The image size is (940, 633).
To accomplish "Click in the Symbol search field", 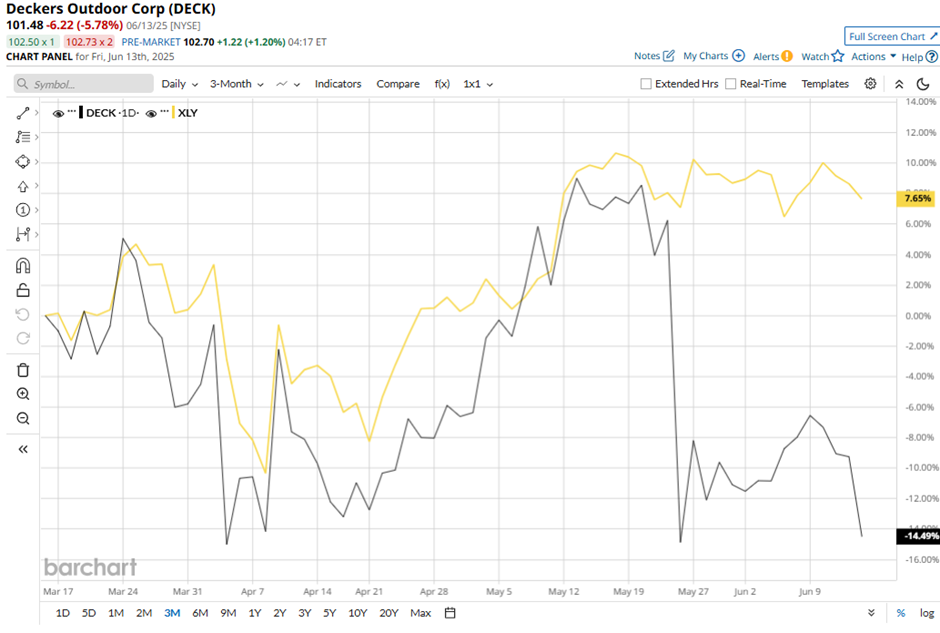I will (x=84, y=84).
